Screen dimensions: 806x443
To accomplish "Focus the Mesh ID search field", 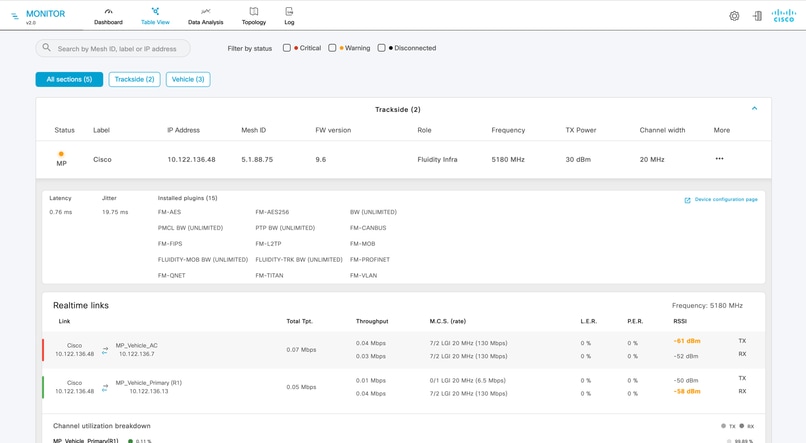I will pos(113,48).
